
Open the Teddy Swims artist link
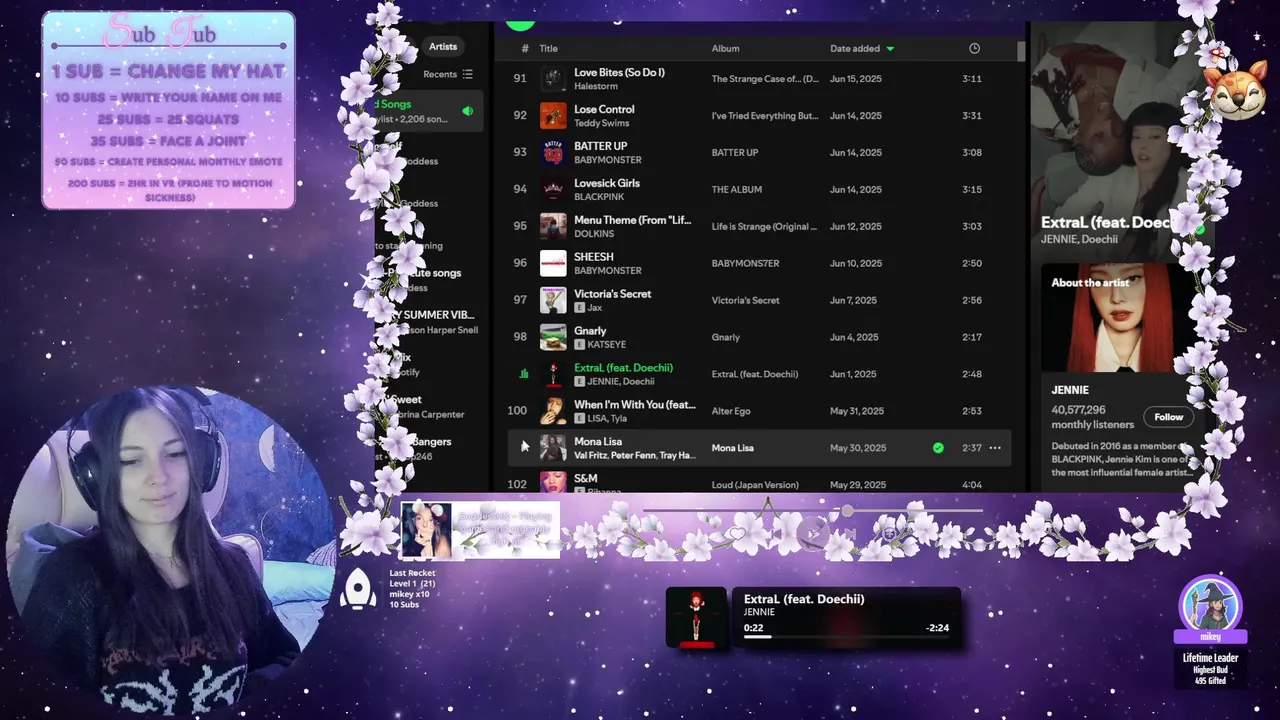tap(604, 123)
